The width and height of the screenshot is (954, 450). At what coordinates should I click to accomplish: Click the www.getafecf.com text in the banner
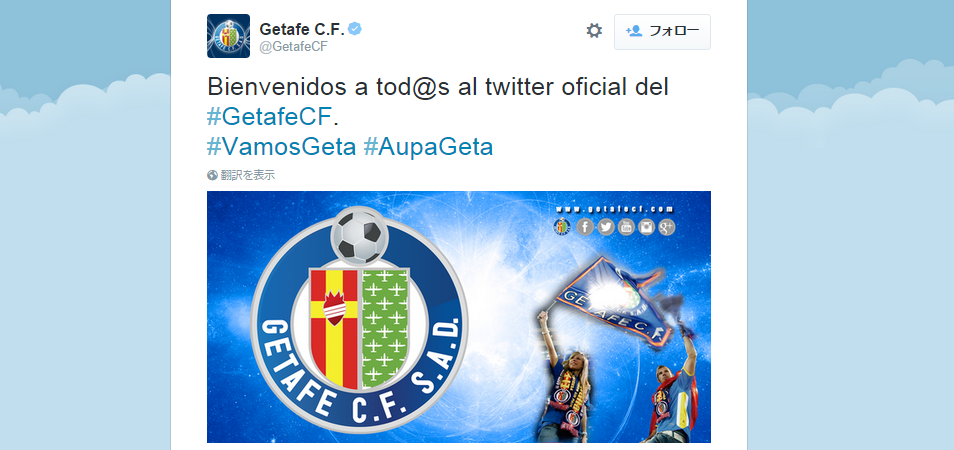point(615,209)
